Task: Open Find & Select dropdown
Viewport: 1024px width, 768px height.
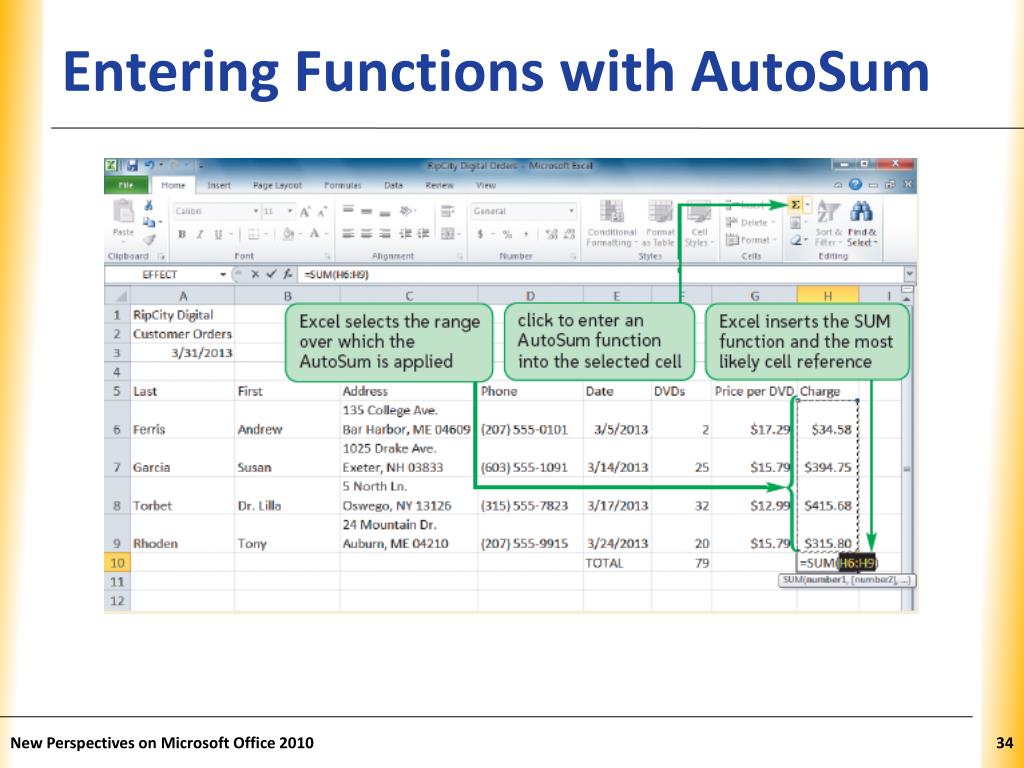Action: [862, 222]
